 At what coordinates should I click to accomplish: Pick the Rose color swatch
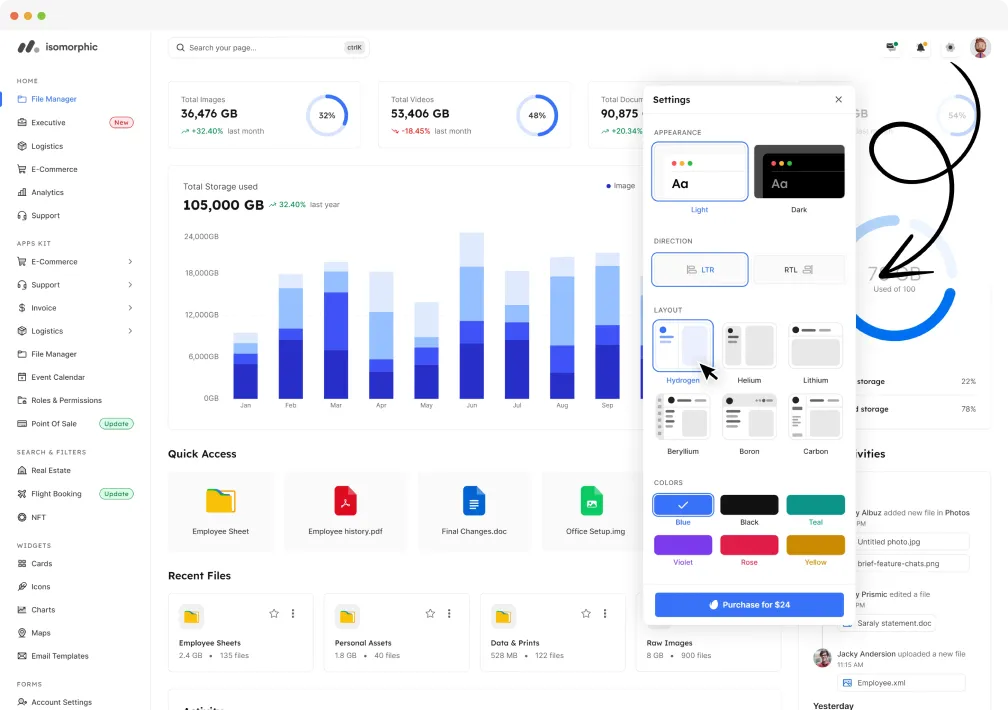pyautogui.click(x=750, y=545)
